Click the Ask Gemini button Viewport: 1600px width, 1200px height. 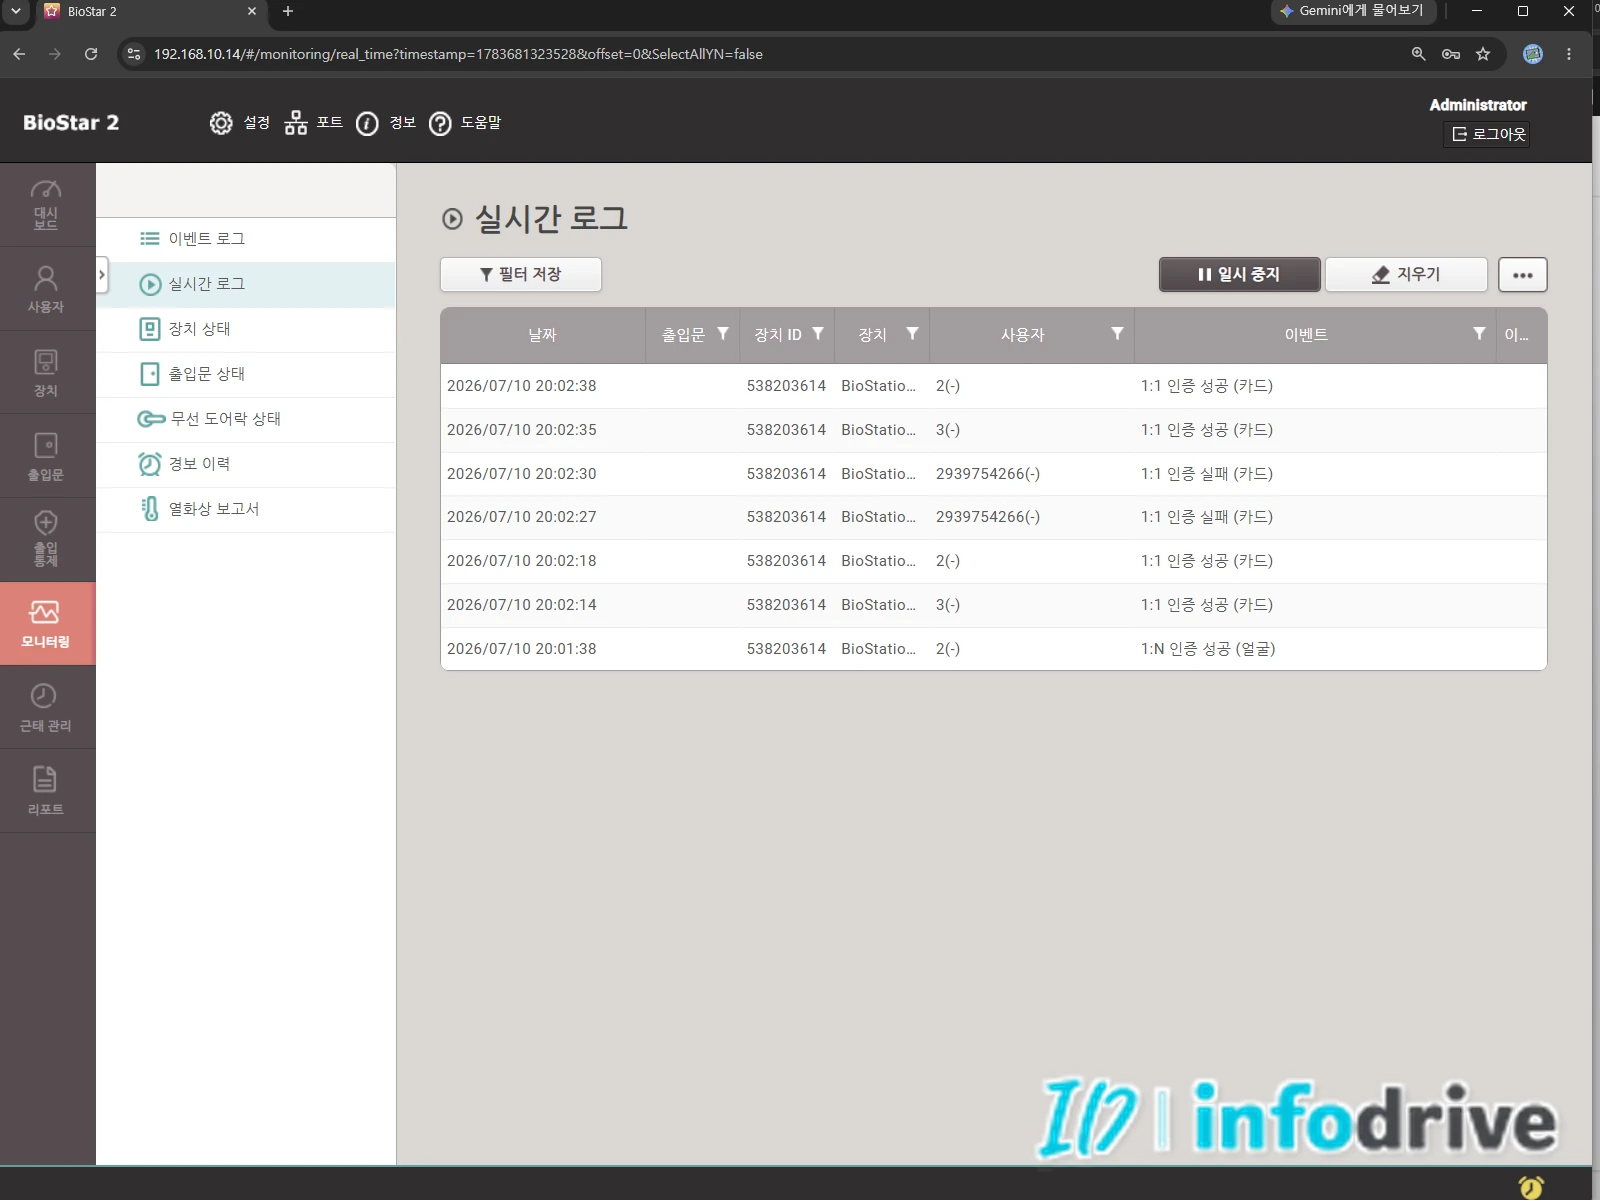tap(1353, 11)
